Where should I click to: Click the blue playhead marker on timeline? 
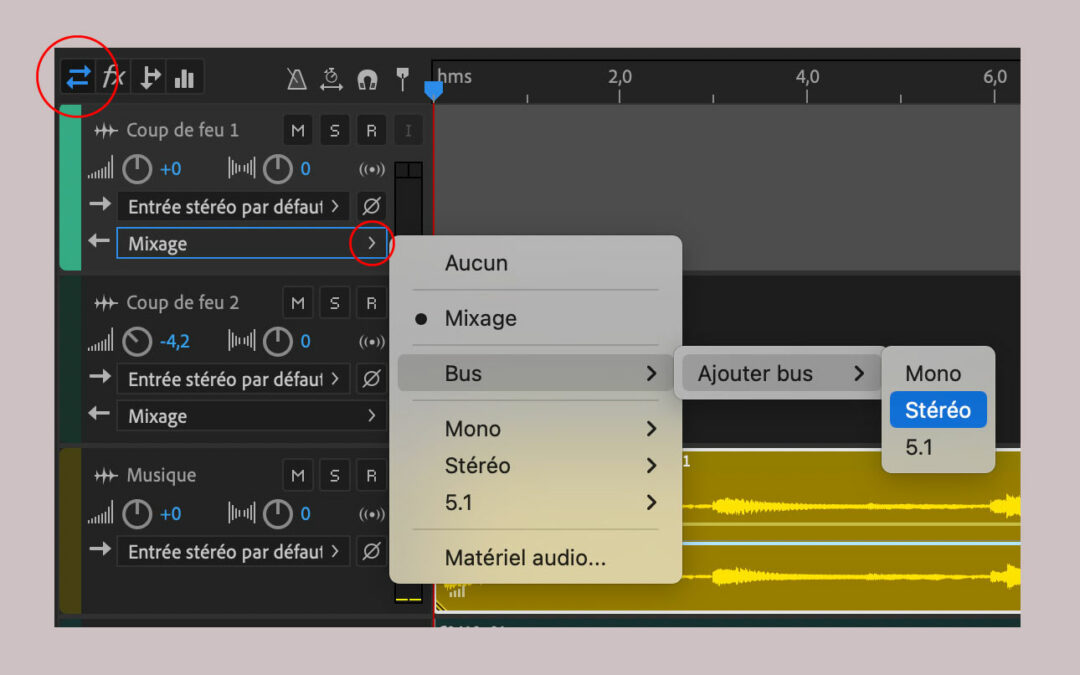[x=433, y=91]
